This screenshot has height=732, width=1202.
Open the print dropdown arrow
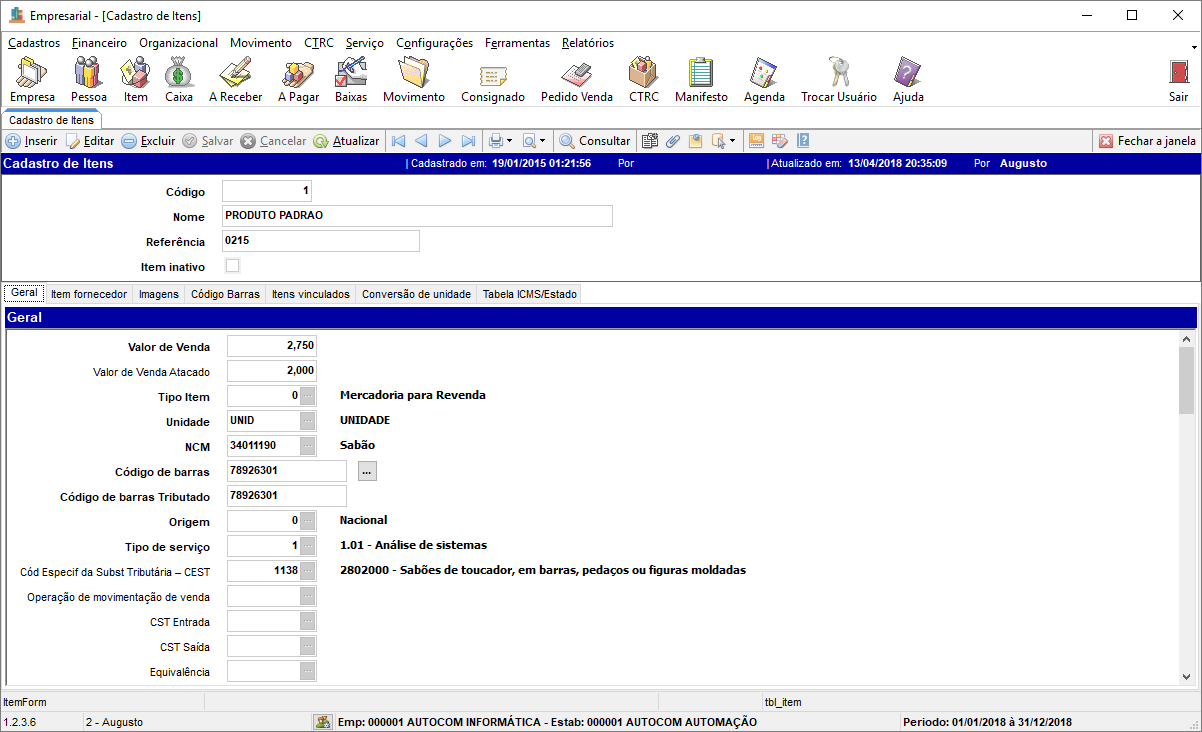point(509,142)
